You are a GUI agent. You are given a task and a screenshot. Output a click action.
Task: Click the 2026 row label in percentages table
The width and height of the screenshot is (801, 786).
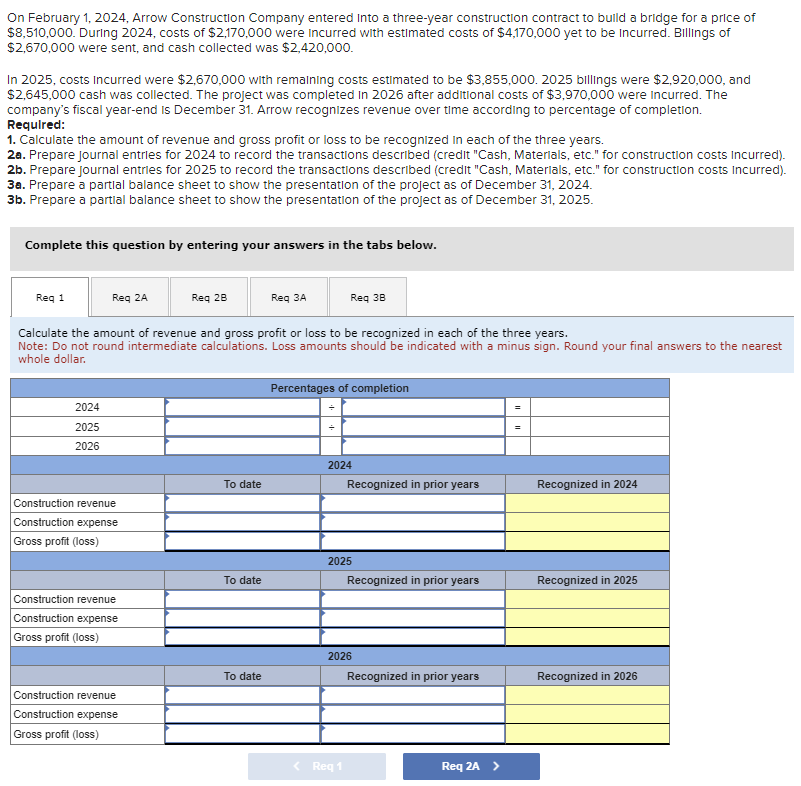tap(87, 446)
